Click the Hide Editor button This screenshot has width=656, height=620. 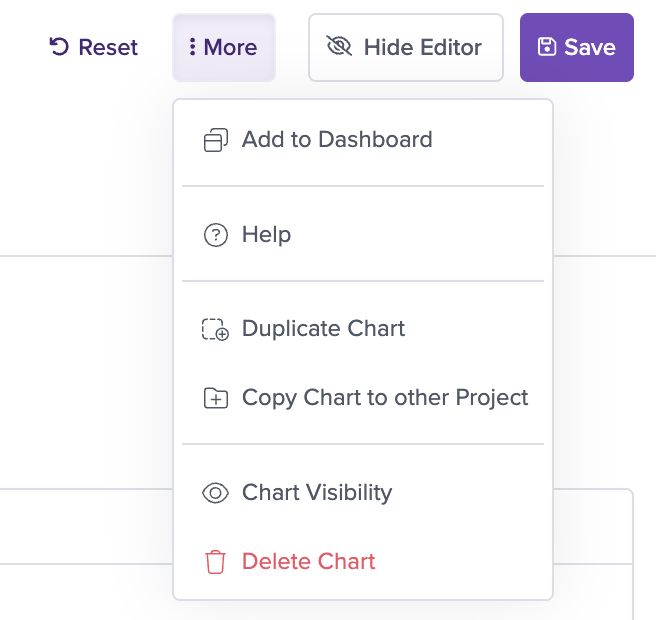click(x=406, y=47)
